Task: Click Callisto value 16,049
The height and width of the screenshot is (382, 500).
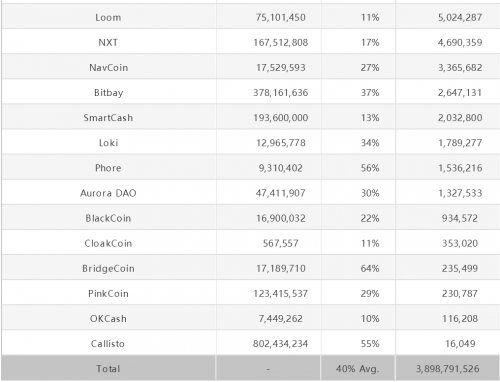Action: coord(460,344)
